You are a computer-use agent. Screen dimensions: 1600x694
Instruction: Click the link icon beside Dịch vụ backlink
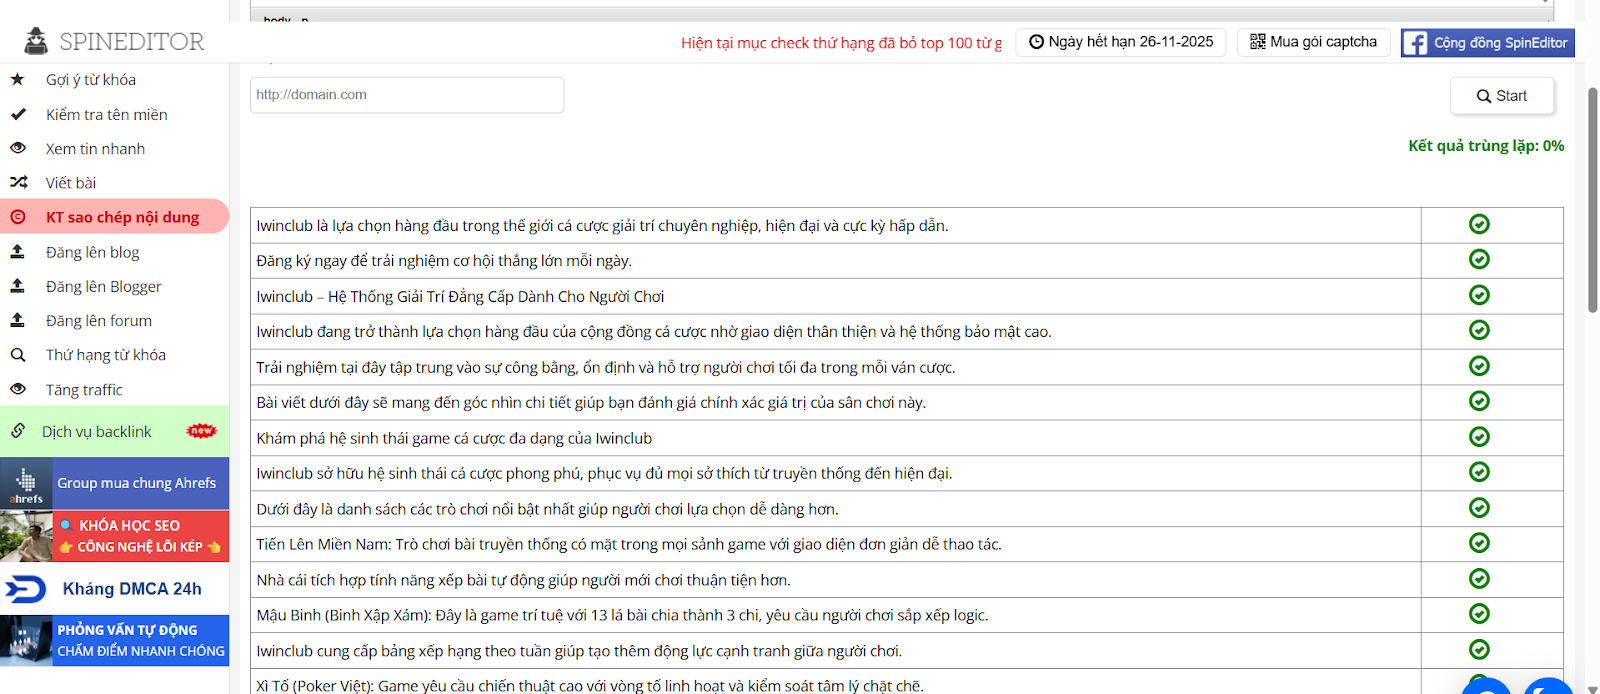point(18,431)
